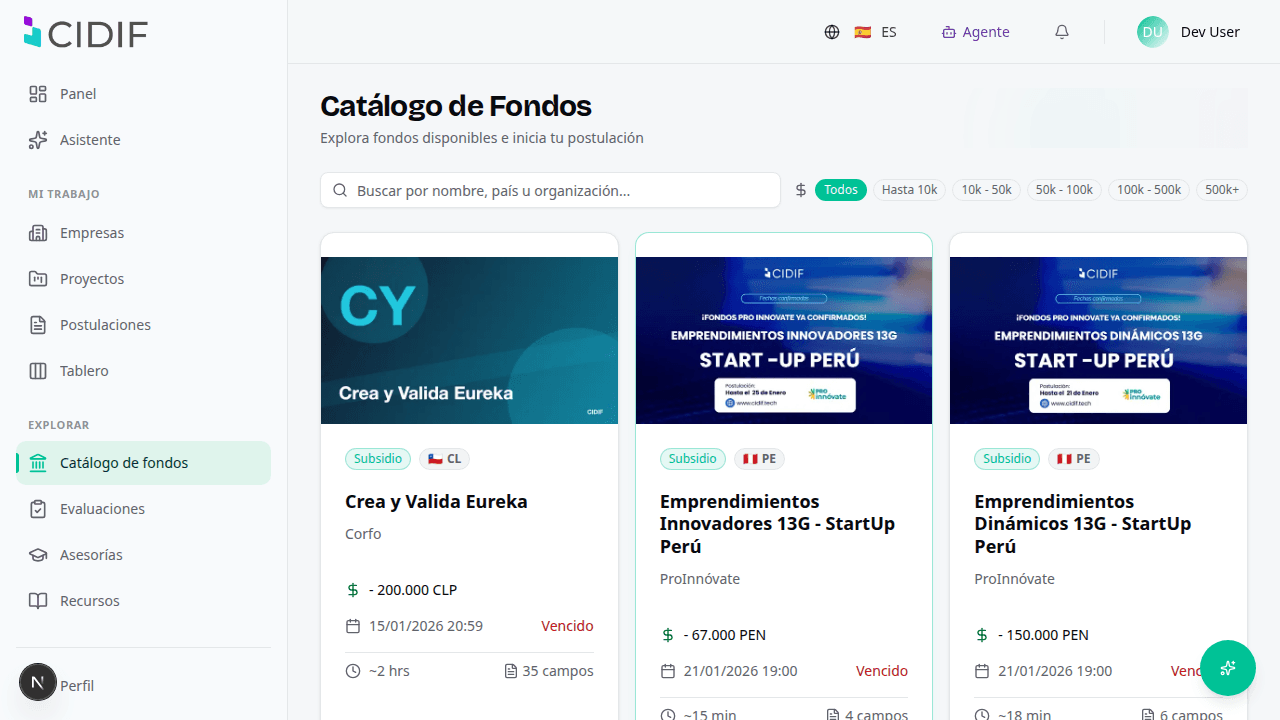The image size is (1280, 720).
Task: Click the CIDIF logo
Action: point(85,32)
